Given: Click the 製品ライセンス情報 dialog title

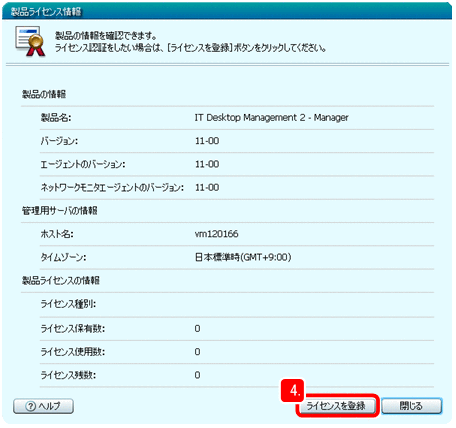Looking at the screenshot, I should pyautogui.click(x=46, y=12).
